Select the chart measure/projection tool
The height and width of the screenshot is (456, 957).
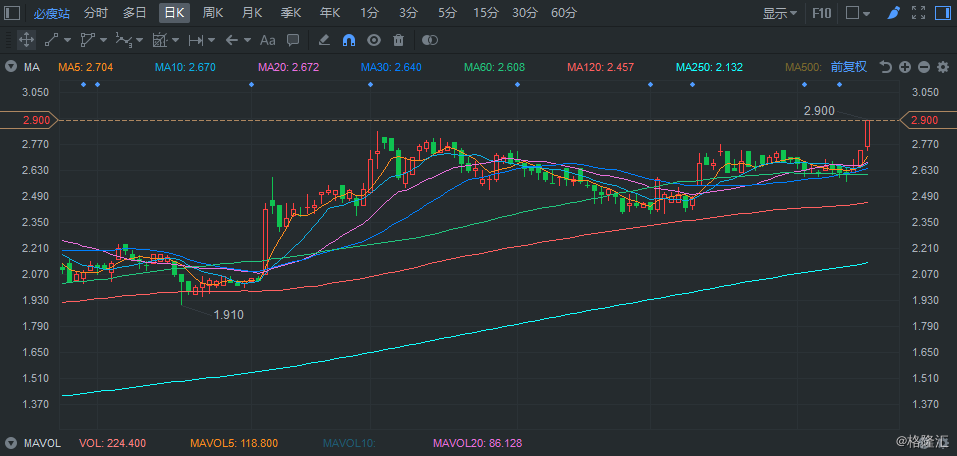pos(160,40)
